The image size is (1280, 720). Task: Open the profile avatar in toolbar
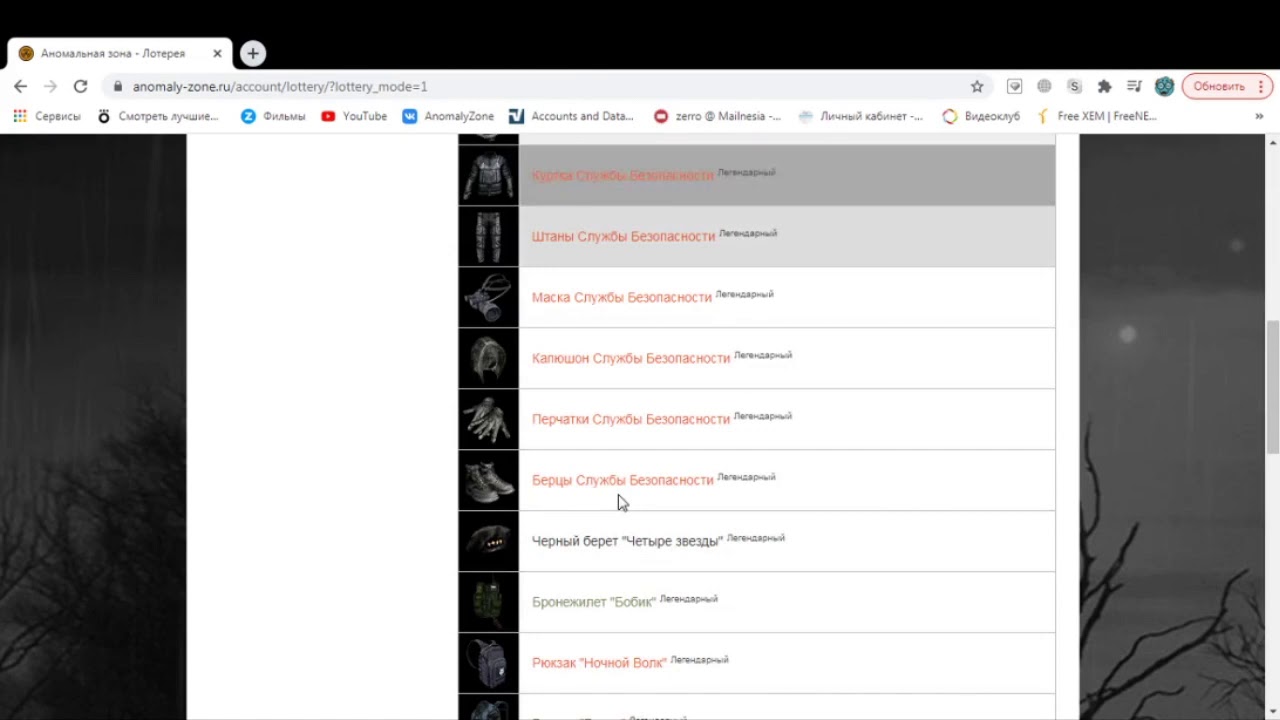coord(1164,86)
